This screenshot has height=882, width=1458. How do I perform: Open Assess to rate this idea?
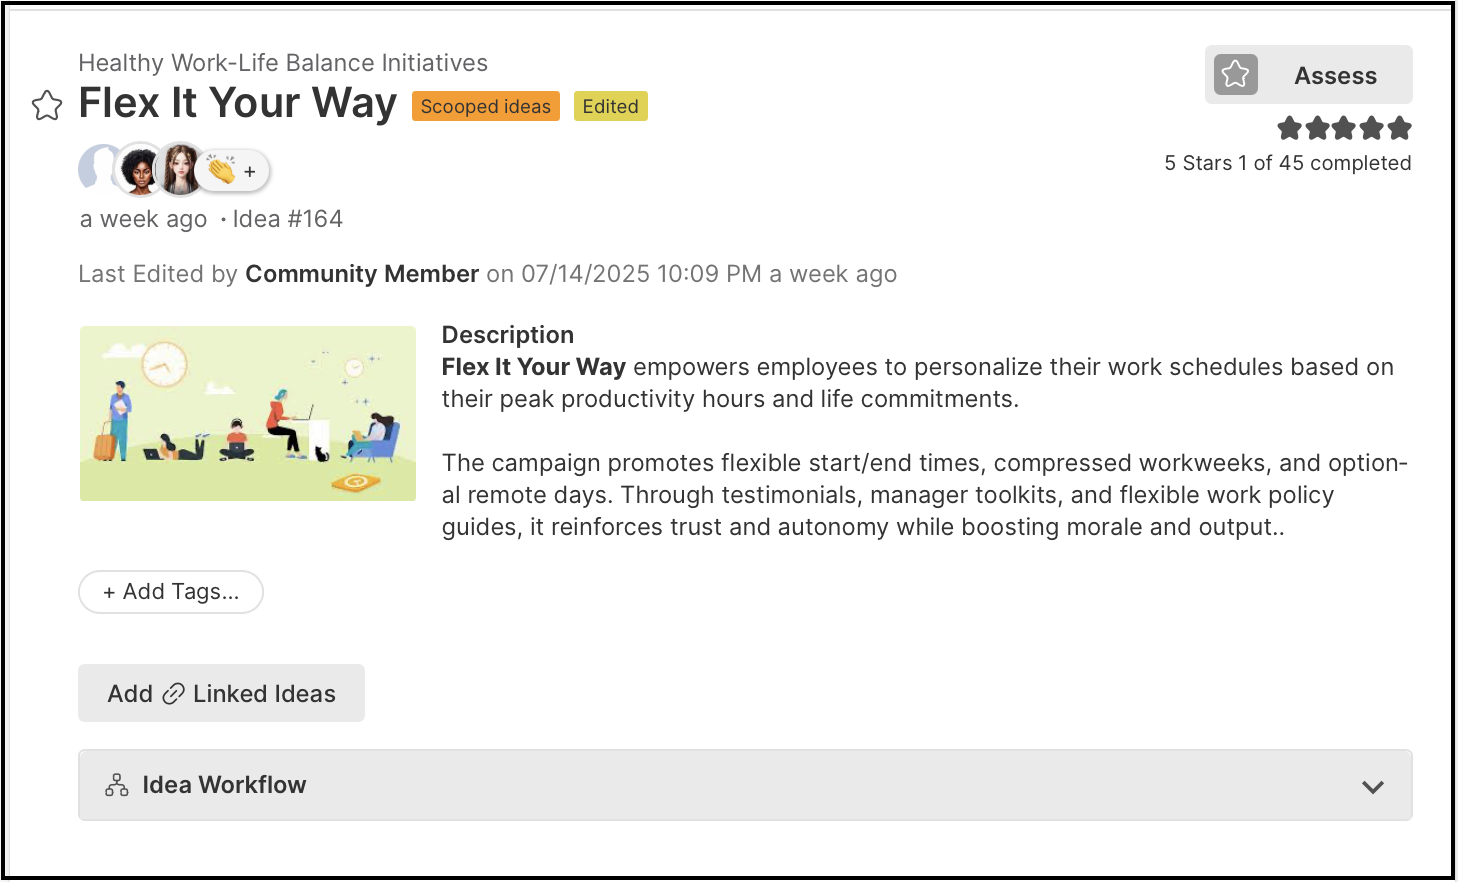(x=1308, y=74)
